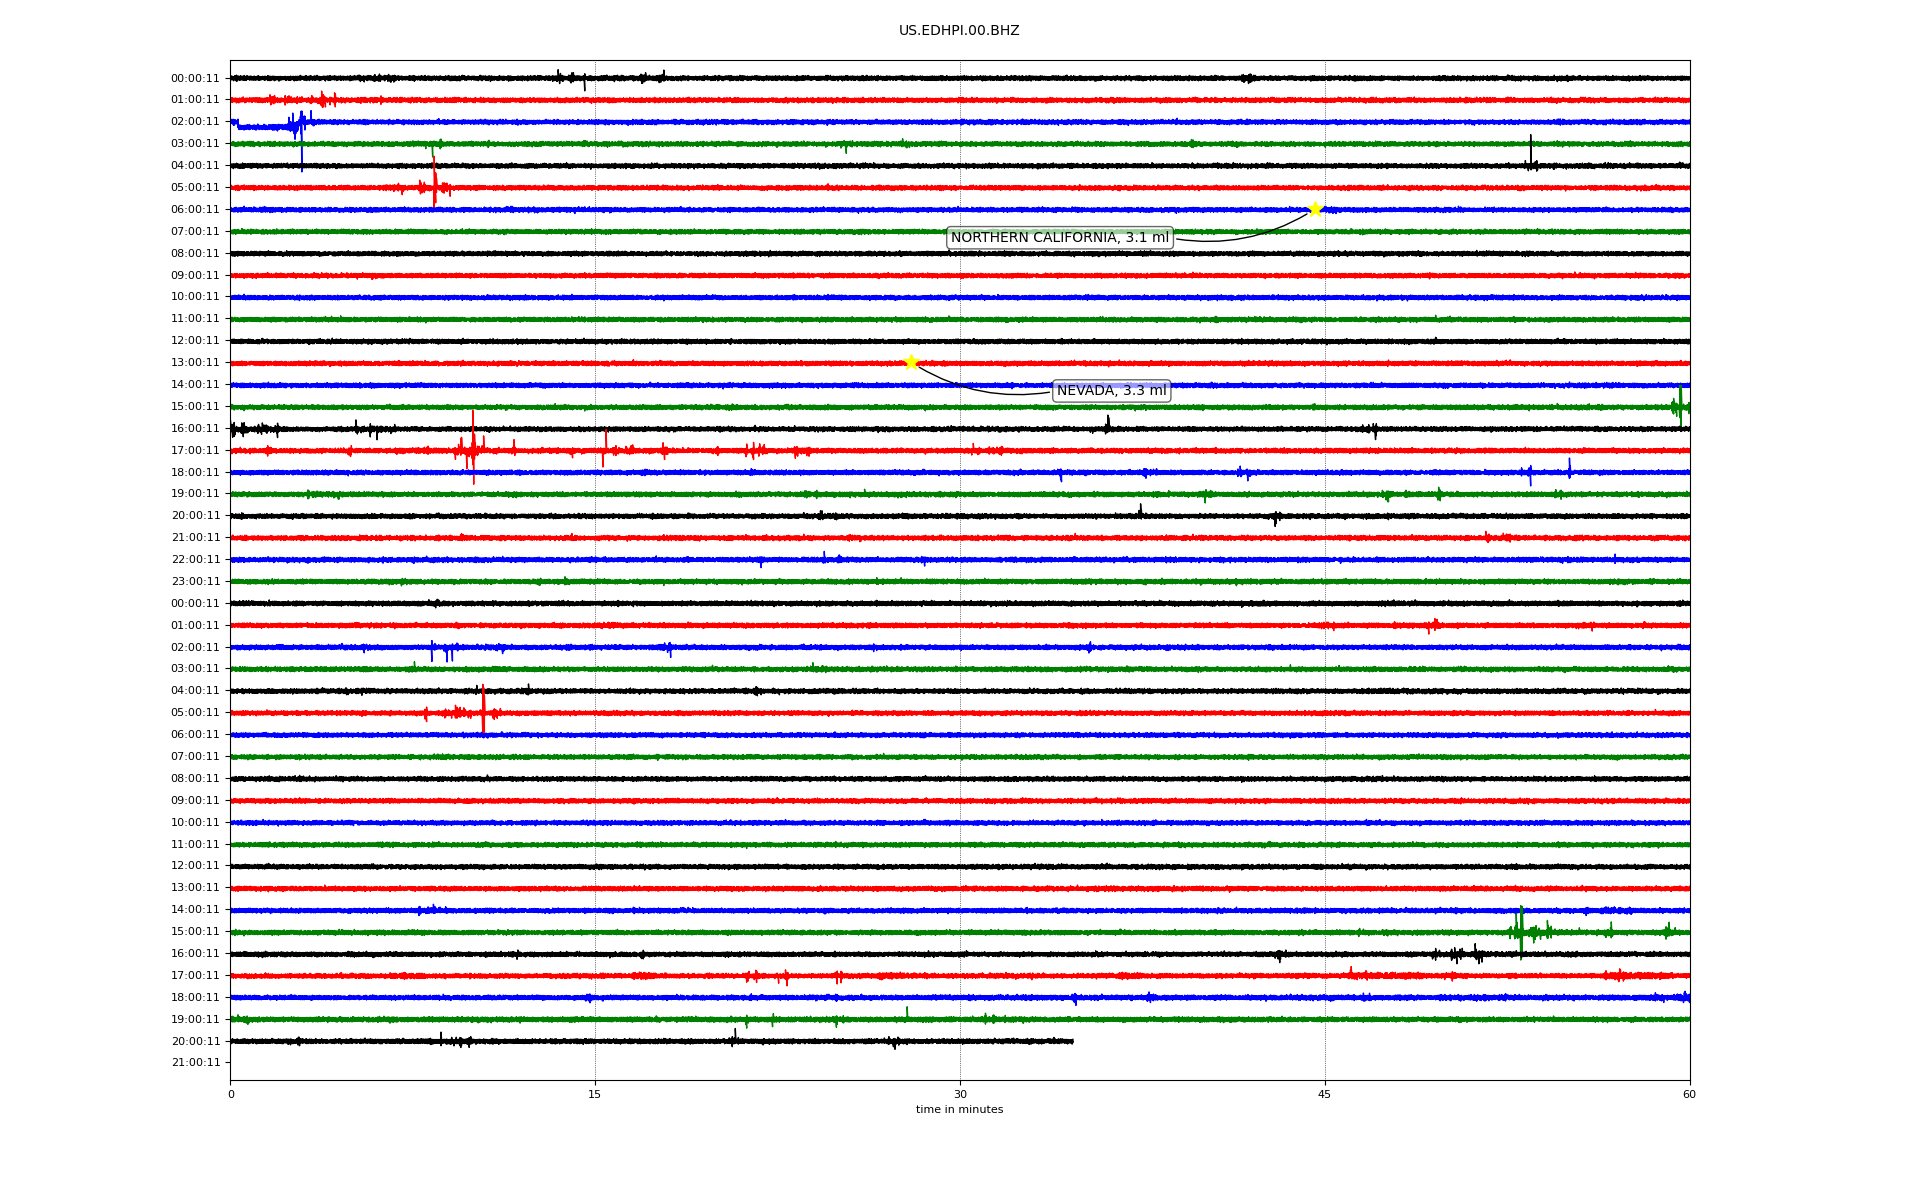
Task: Click the first 00:00:11 row label at top
Action: tap(195, 78)
